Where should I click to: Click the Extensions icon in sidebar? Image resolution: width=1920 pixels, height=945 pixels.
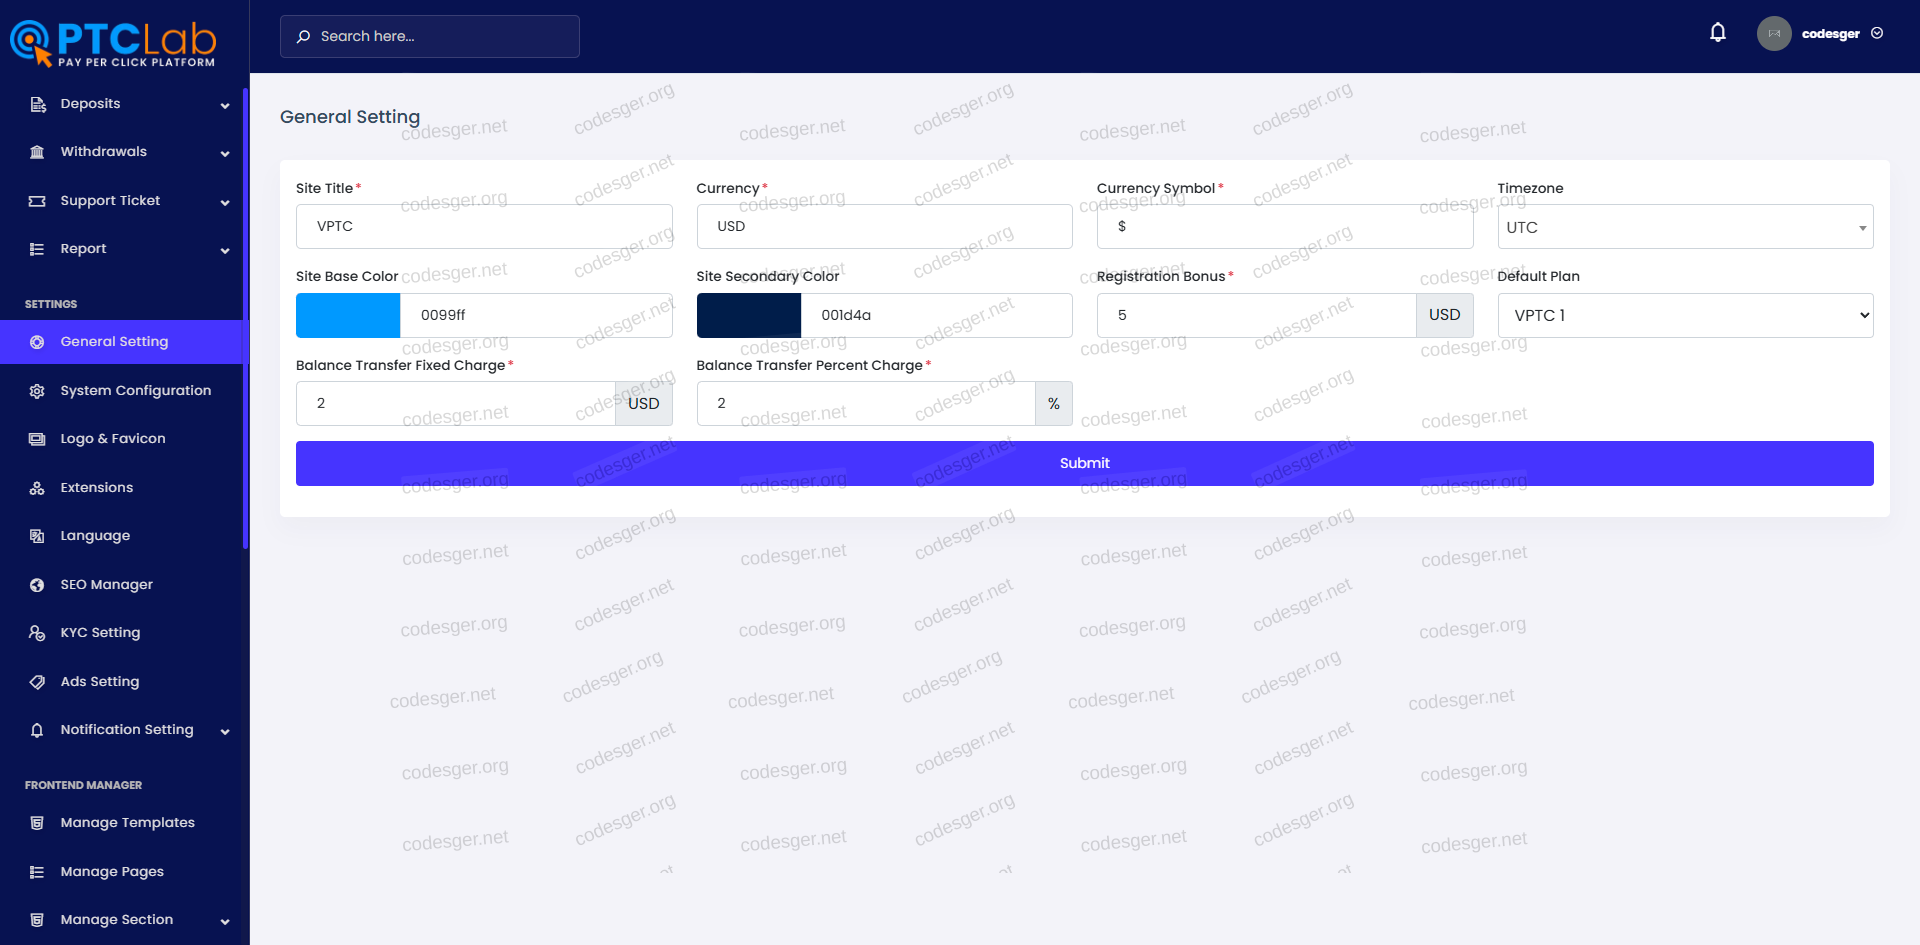[x=37, y=488]
